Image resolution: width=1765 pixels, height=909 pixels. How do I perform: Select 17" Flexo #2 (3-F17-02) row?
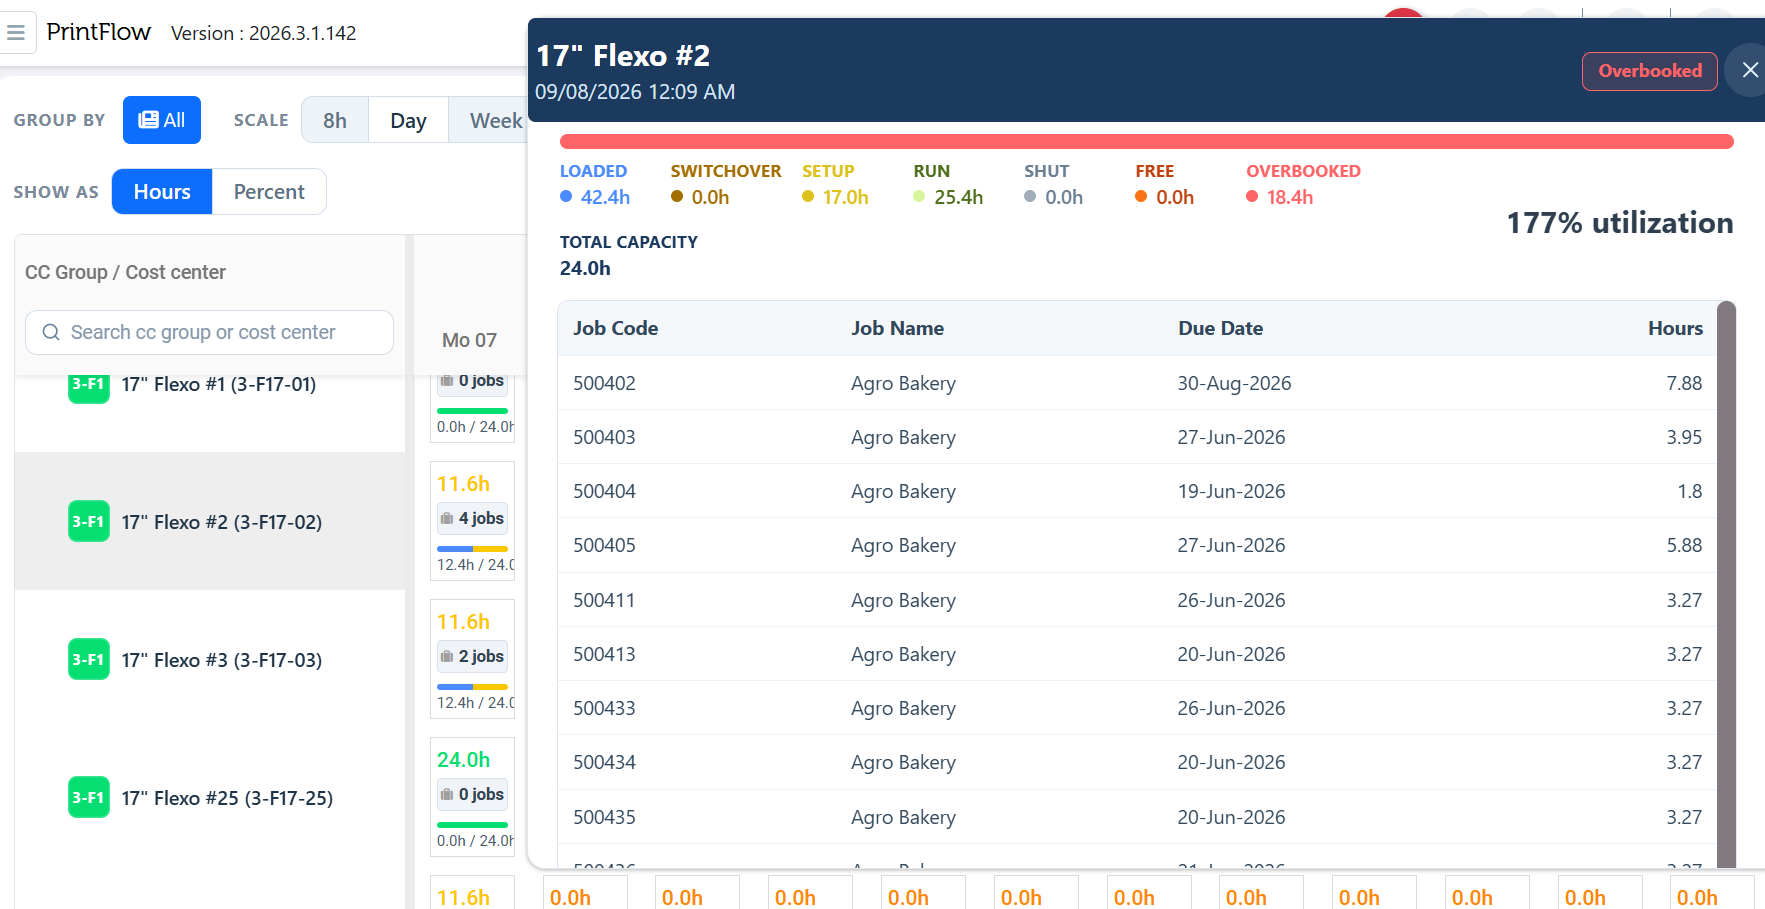[210, 521]
